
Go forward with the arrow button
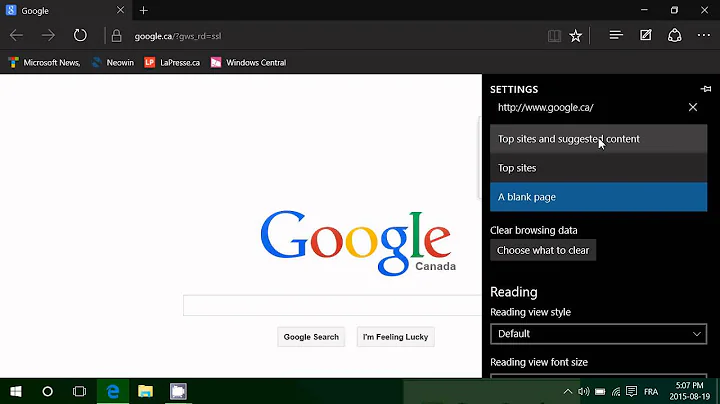pos(48,35)
